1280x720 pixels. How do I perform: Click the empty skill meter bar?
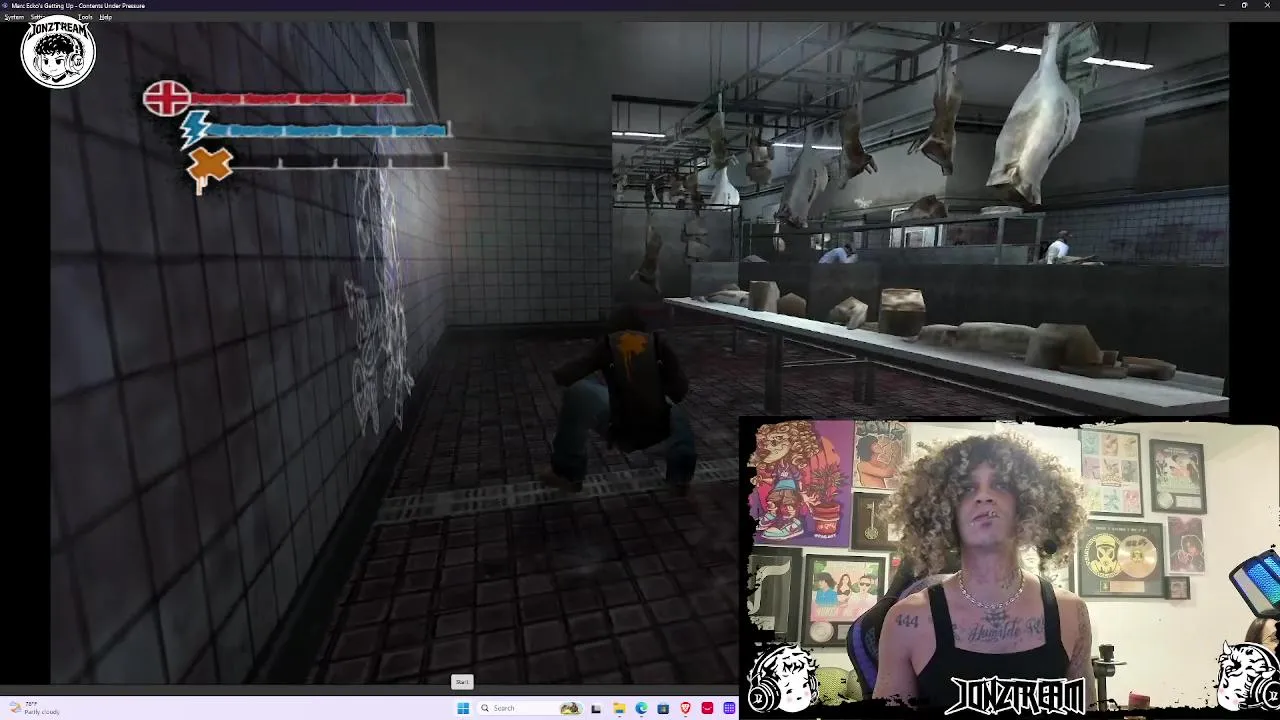tap(339, 162)
